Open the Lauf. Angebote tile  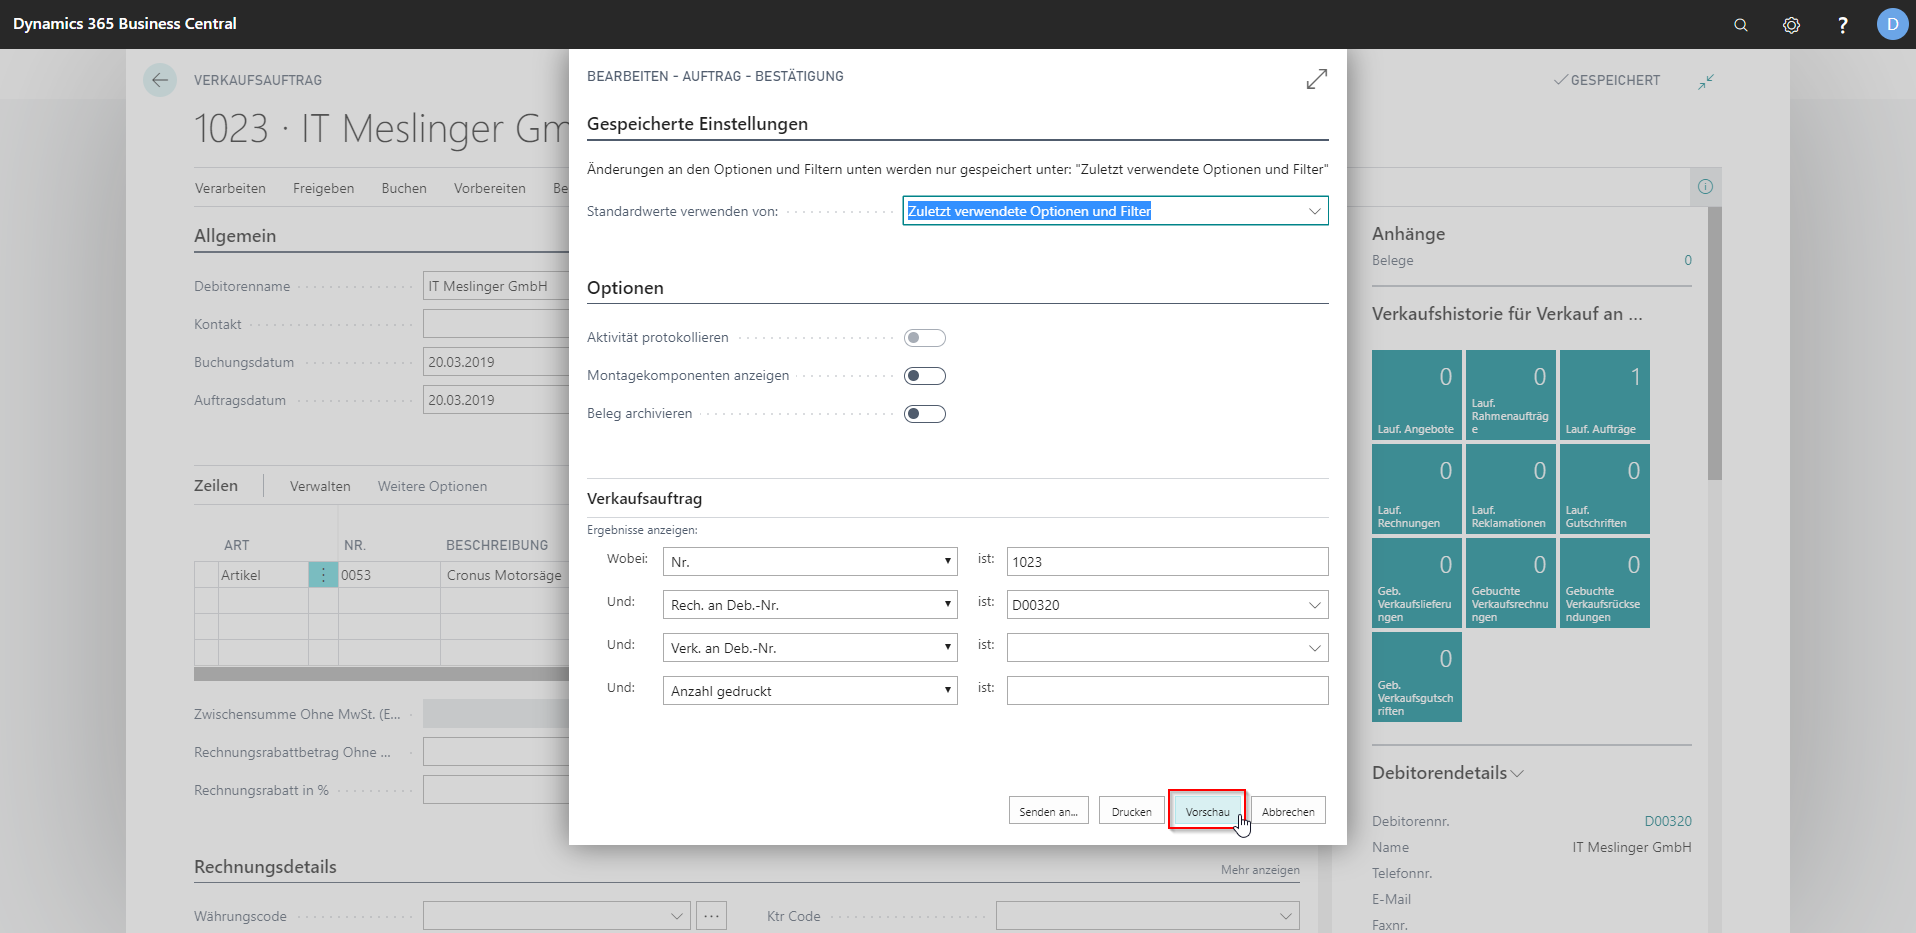pos(1417,395)
